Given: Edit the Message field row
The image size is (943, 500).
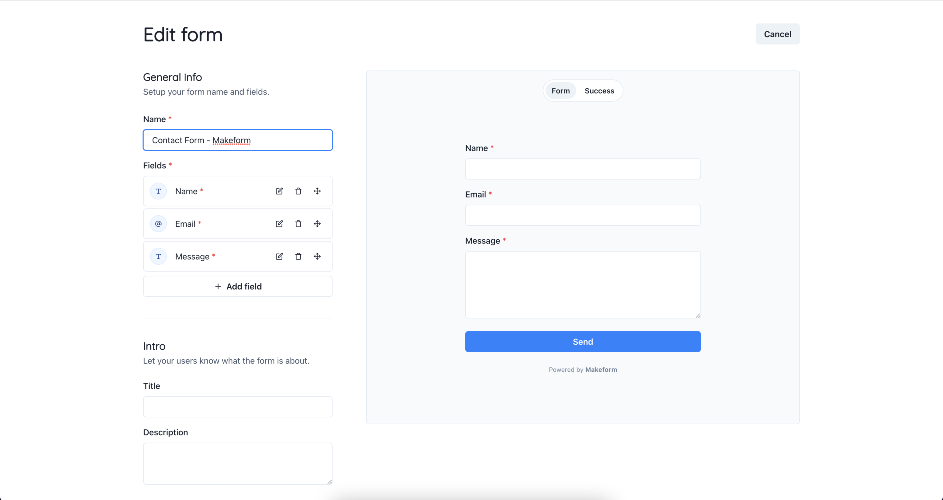Looking at the screenshot, I should 279,256.
